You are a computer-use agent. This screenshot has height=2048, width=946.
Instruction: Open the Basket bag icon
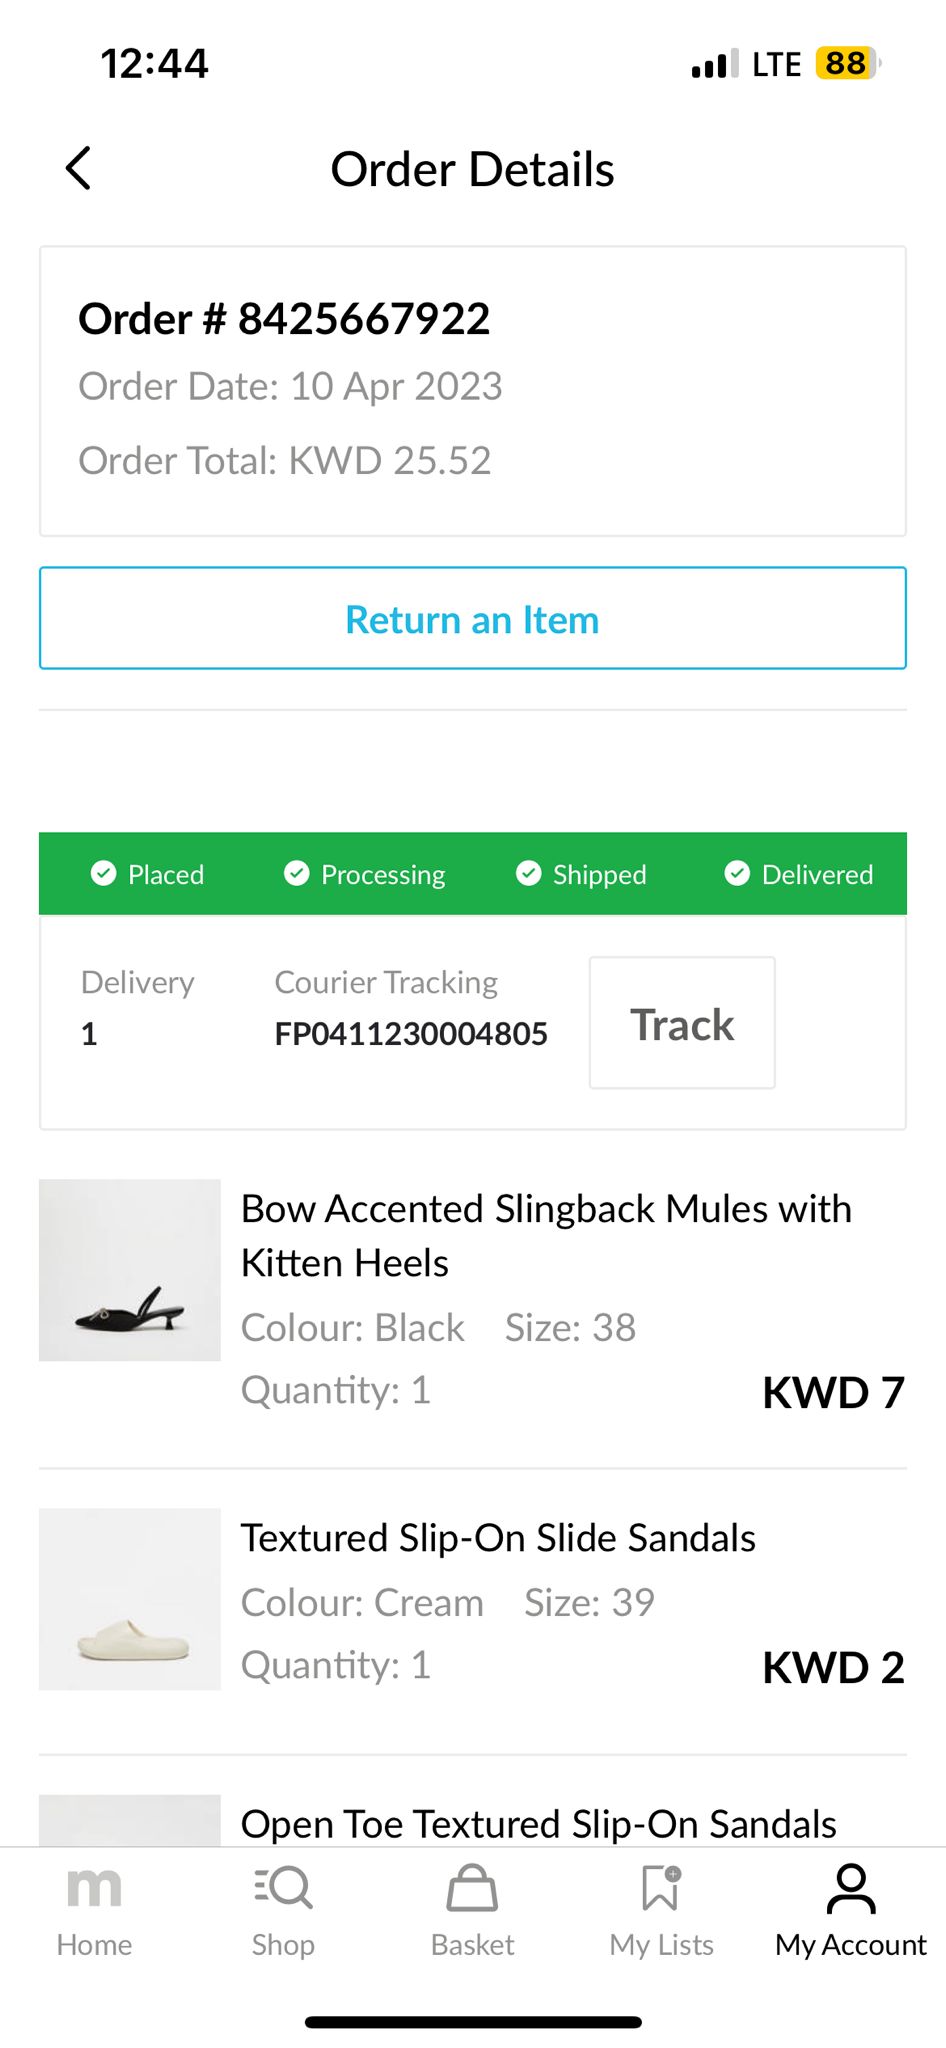tap(472, 1888)
